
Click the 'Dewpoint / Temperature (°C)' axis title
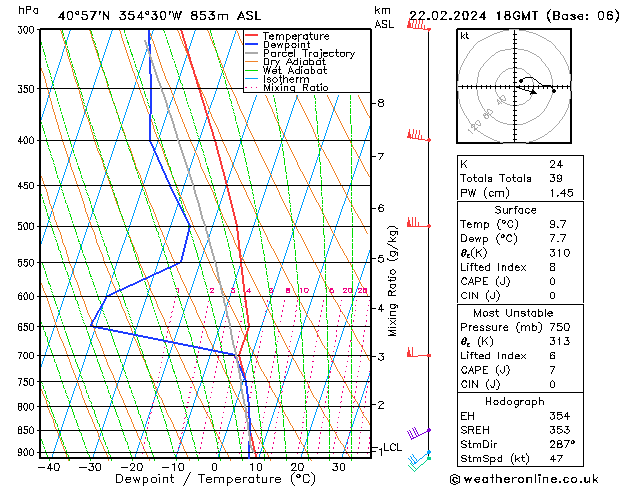[x=215, y=479]
